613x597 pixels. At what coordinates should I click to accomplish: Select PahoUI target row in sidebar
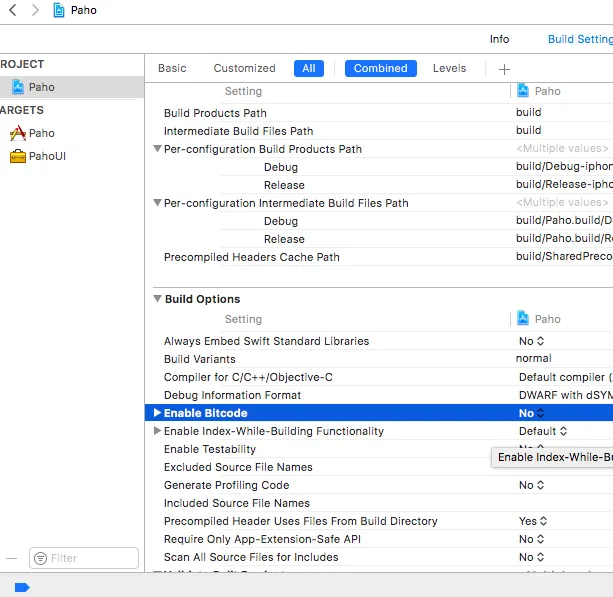click(x=72, y=156)
